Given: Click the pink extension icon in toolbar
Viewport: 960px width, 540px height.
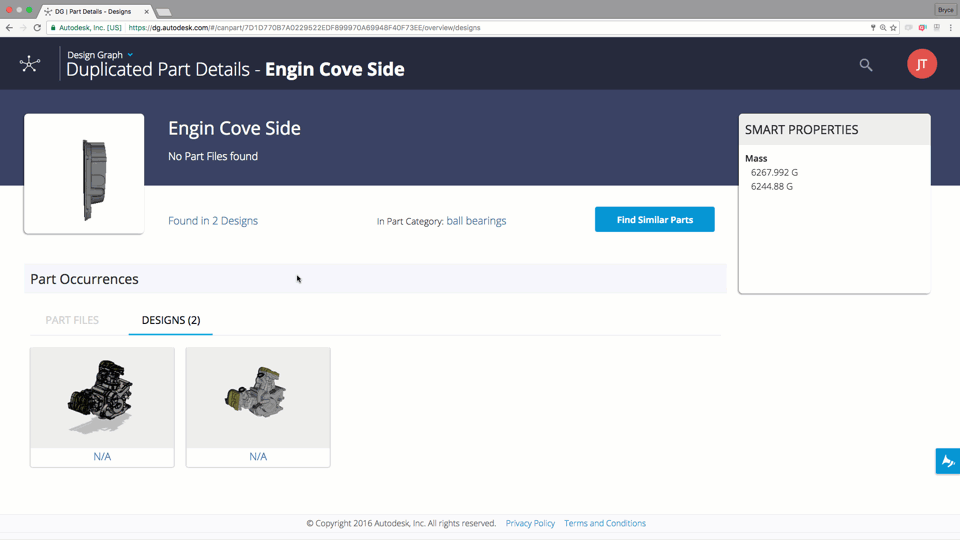Looking at the screenshot, I should (923, 28).
